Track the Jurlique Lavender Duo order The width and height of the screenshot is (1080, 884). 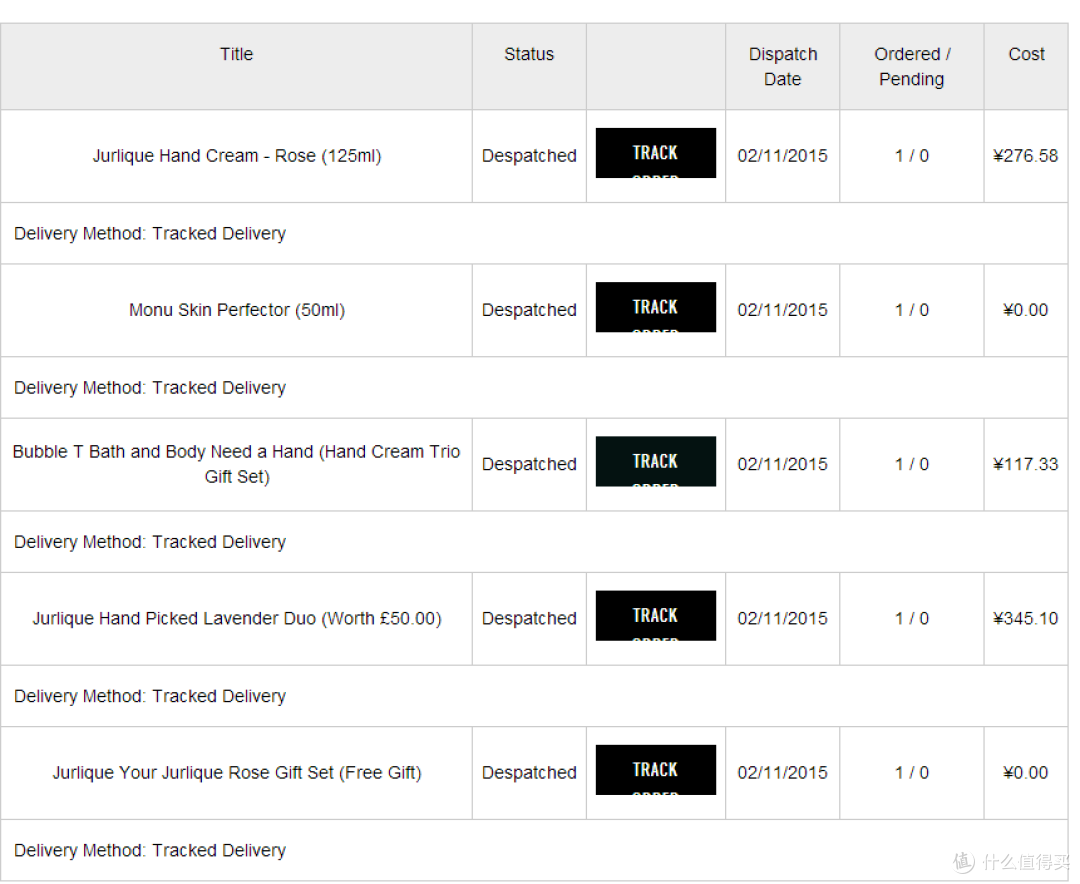pyautogui.click(x=655, y=616)
